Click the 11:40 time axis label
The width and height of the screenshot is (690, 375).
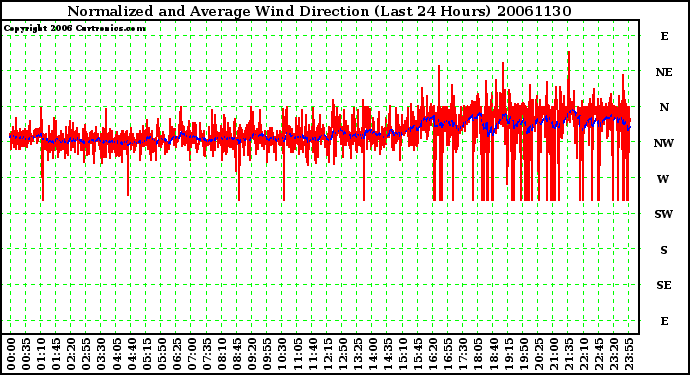click(x=312, y=354)
